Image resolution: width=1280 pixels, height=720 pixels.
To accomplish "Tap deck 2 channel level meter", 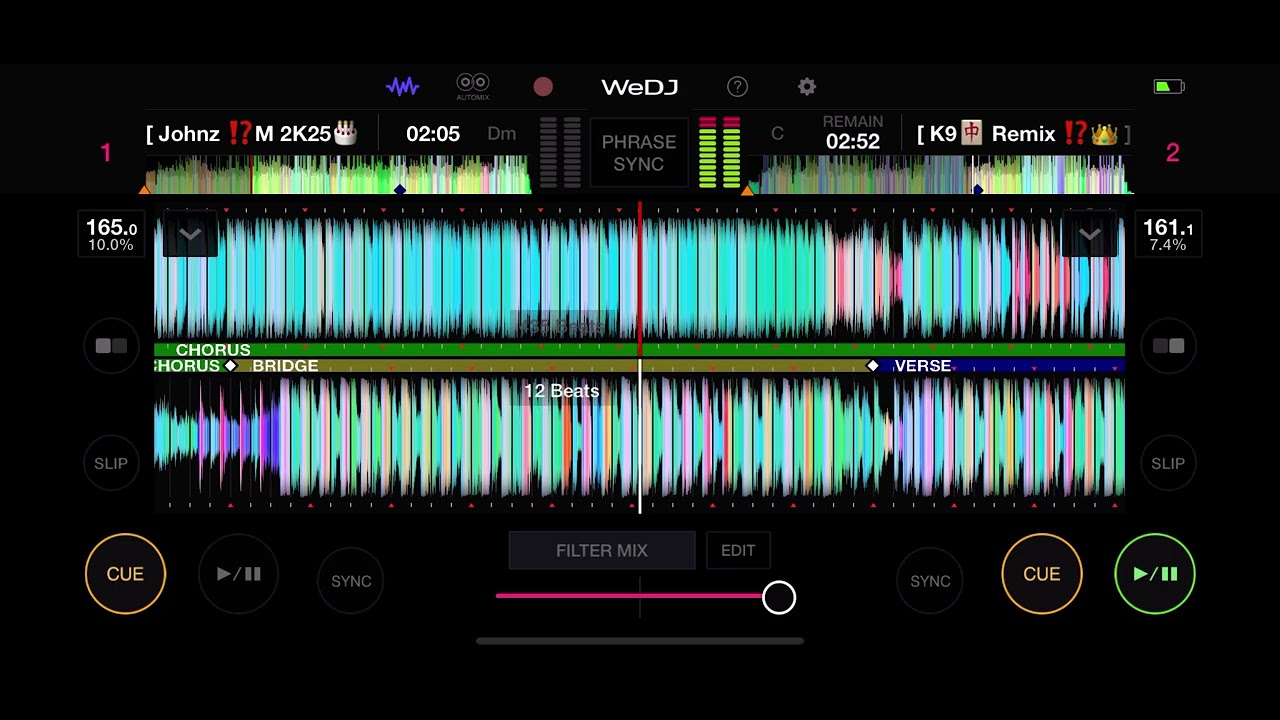I will tap(720, 152).
